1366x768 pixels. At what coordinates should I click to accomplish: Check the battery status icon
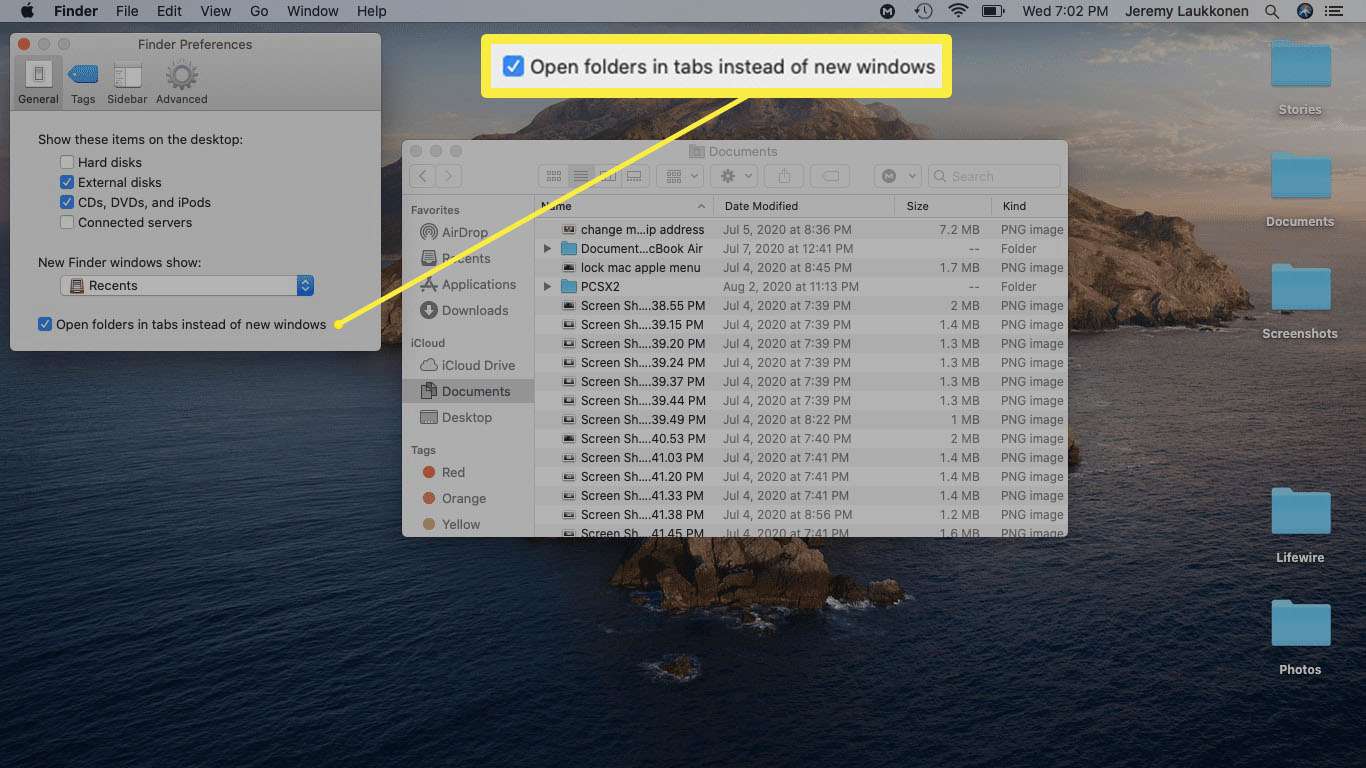(x=993, y=11)
